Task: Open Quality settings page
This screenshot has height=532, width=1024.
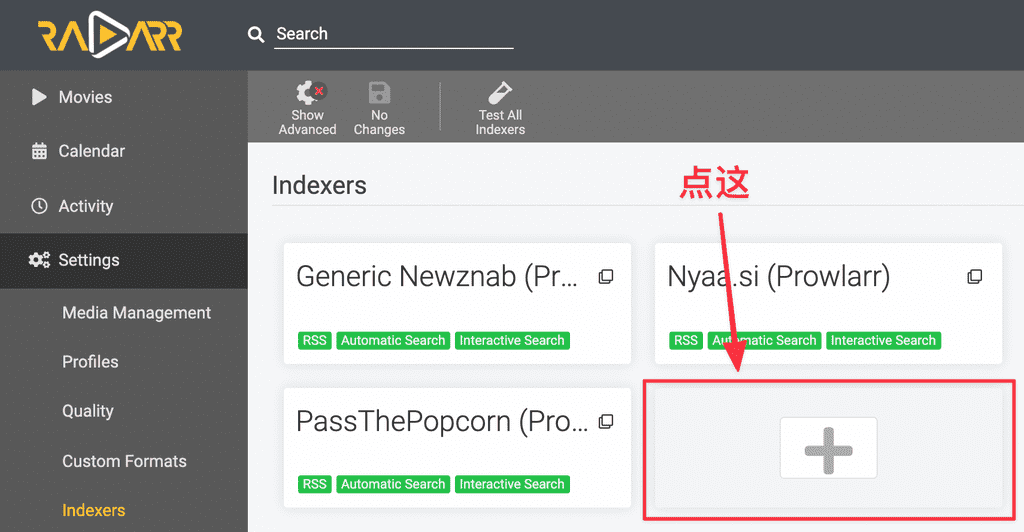Action: (87, 411)
